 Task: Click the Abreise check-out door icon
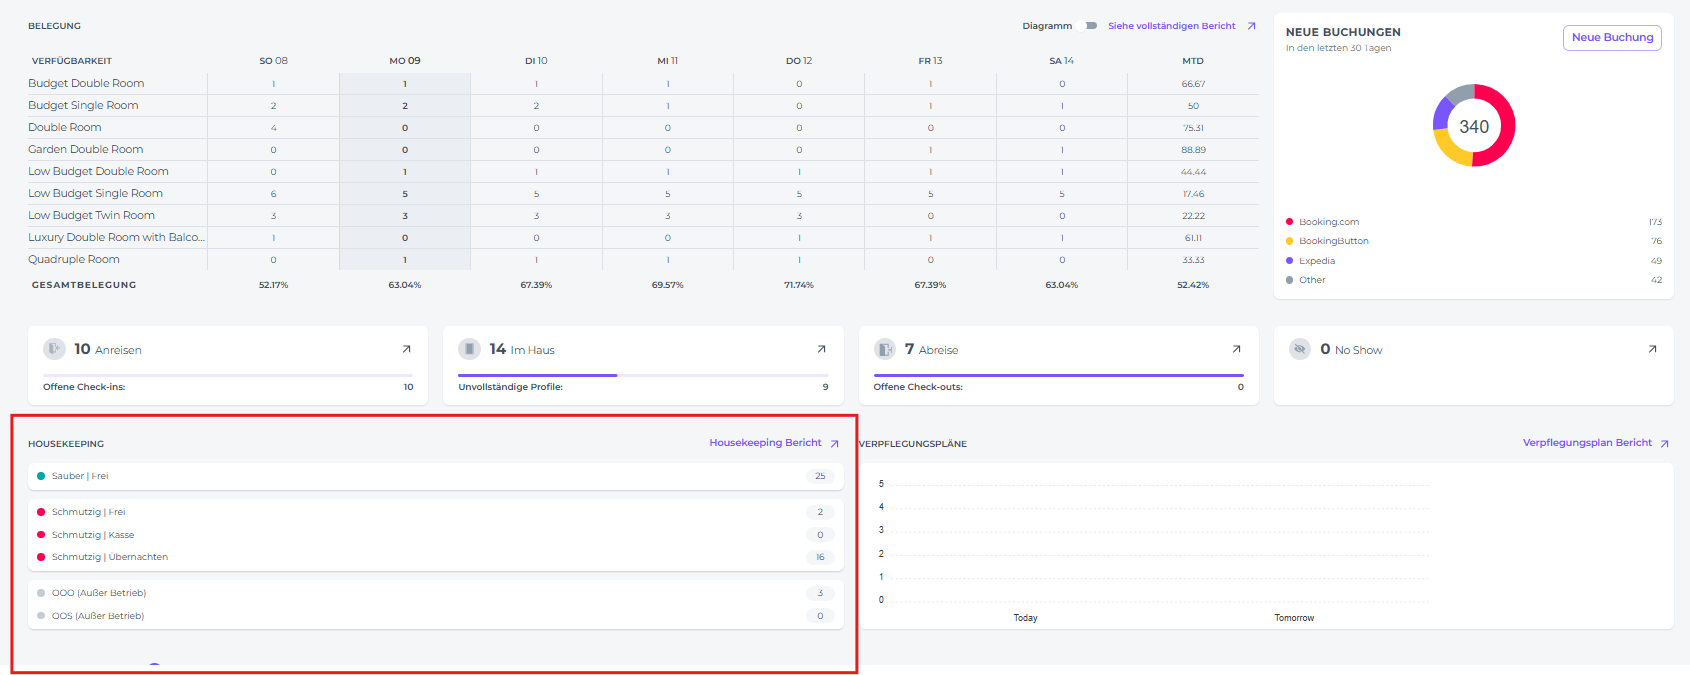(885, 349)
